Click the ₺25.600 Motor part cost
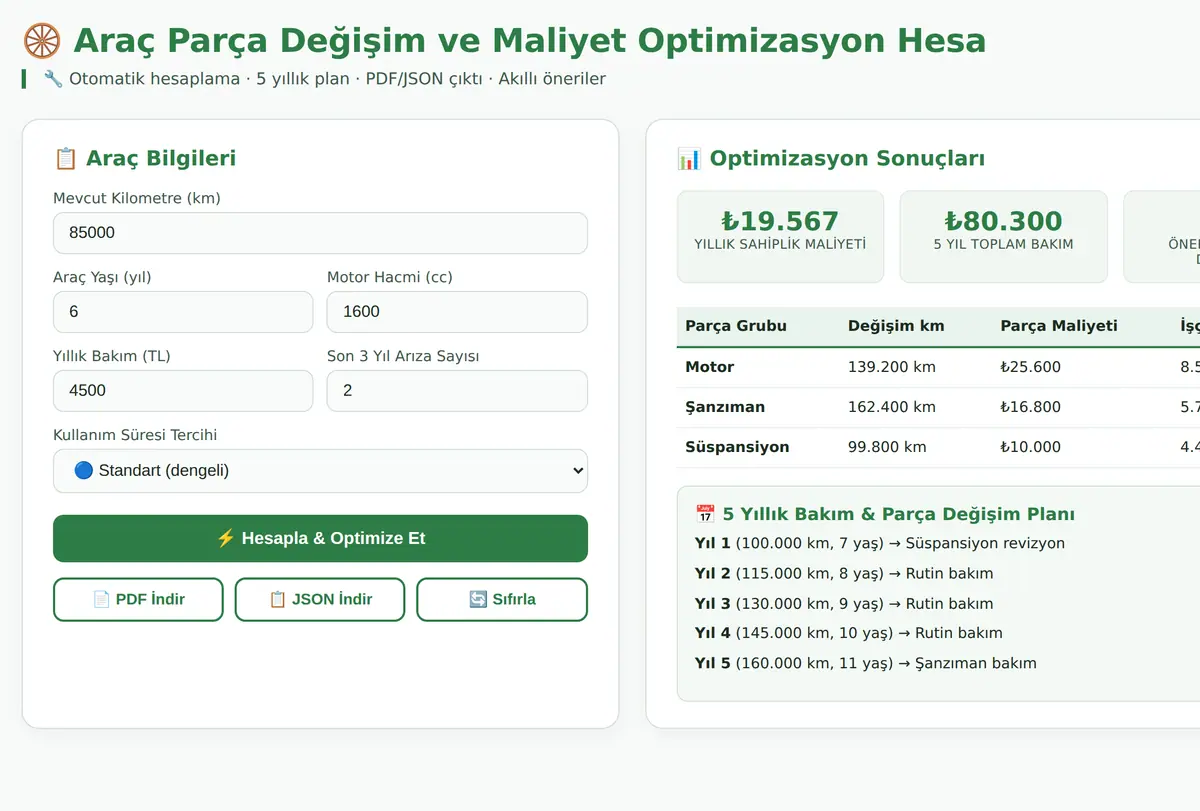 point(1030,367)
